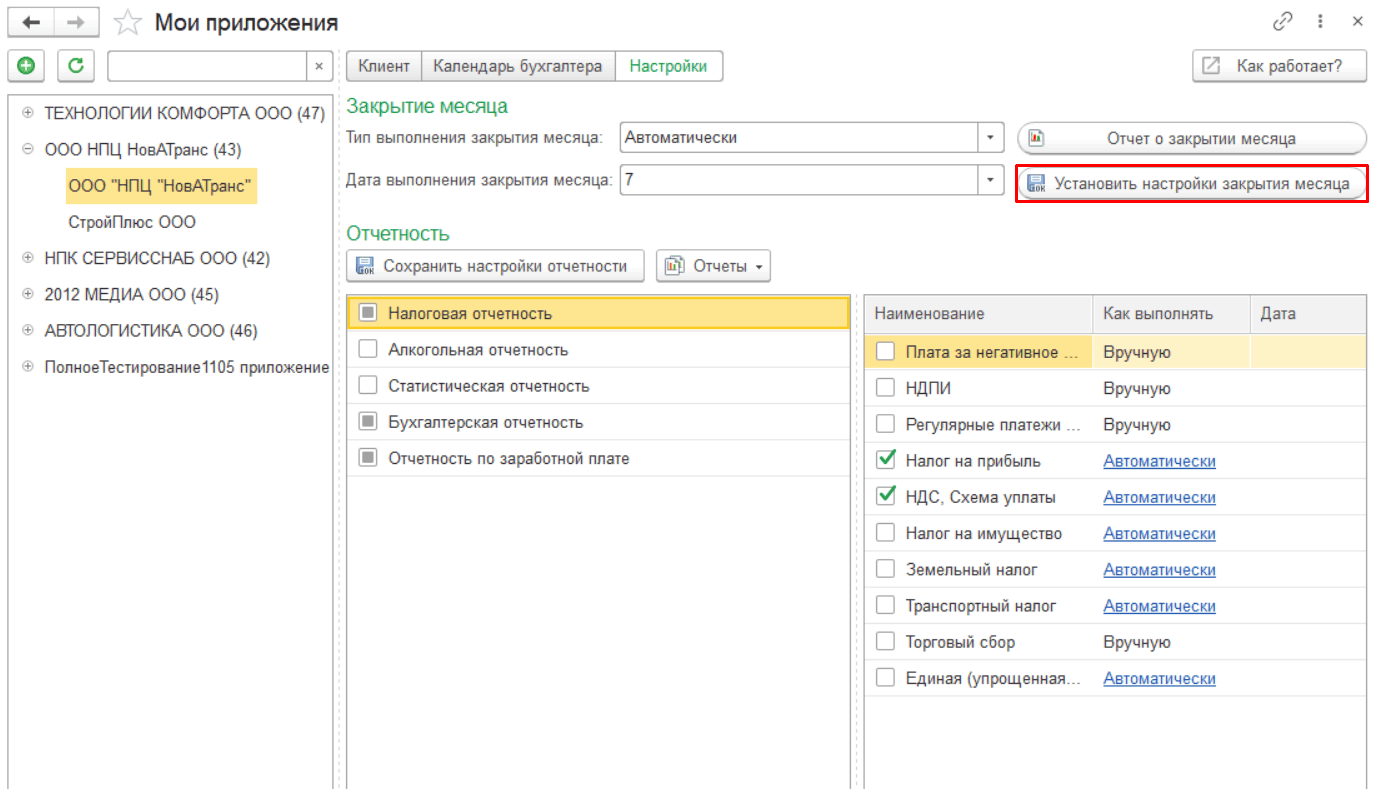Click Автоматически link for Единая (упрощенная

tap(1159, 678)
